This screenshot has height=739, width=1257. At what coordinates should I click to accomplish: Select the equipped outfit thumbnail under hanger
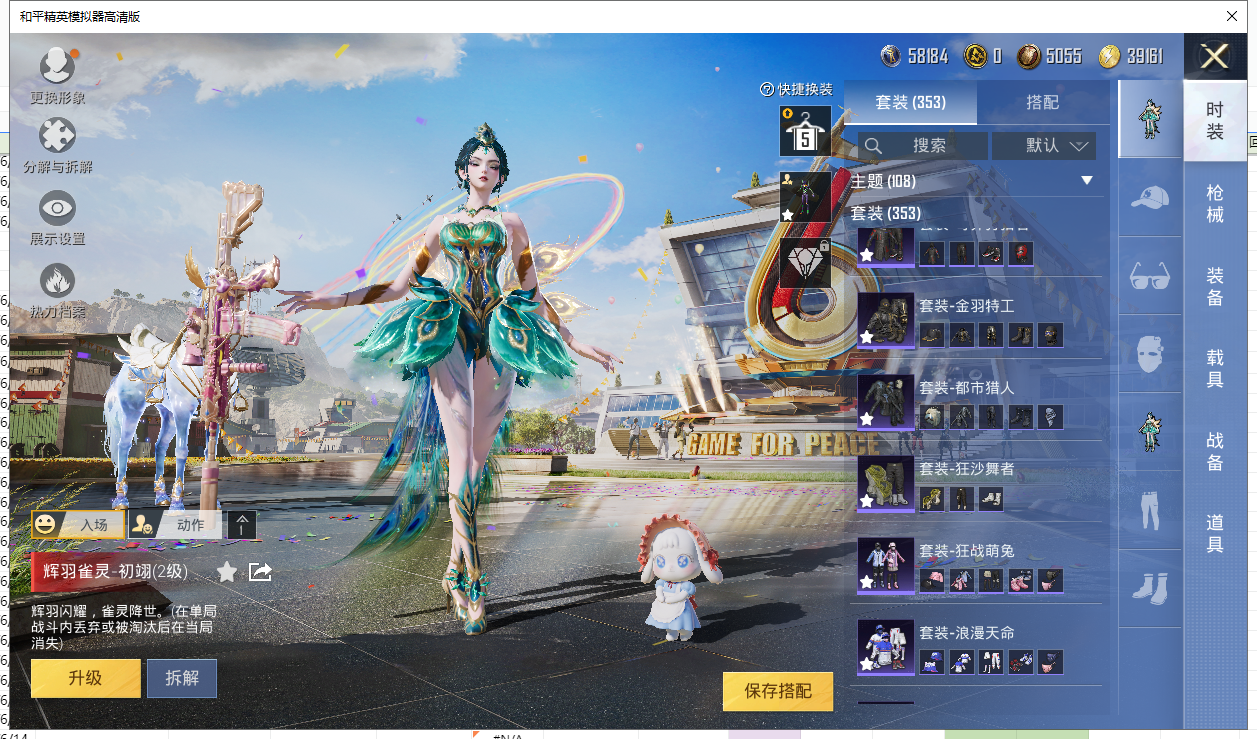pos(805,196)
